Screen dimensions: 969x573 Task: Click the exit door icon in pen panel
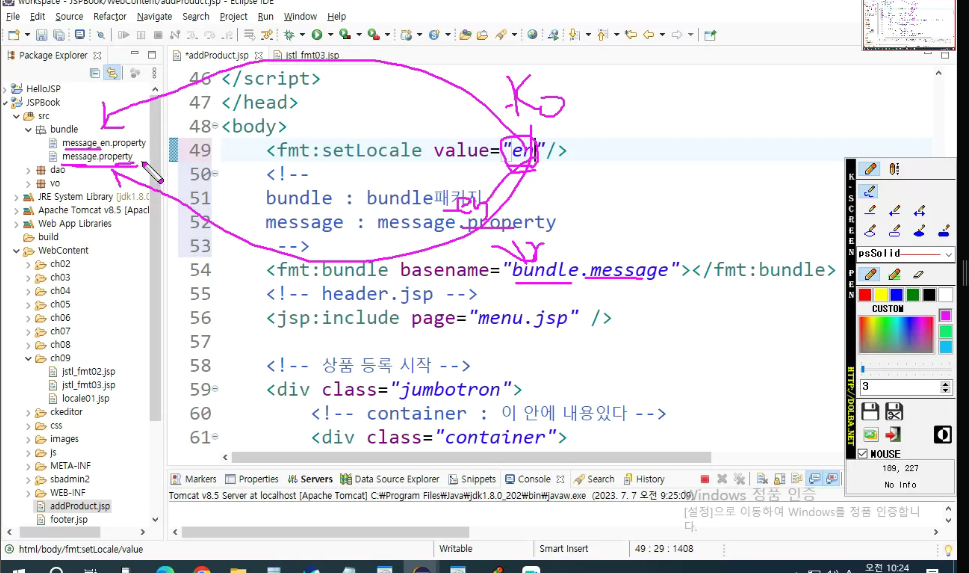(x=893, y=435)
